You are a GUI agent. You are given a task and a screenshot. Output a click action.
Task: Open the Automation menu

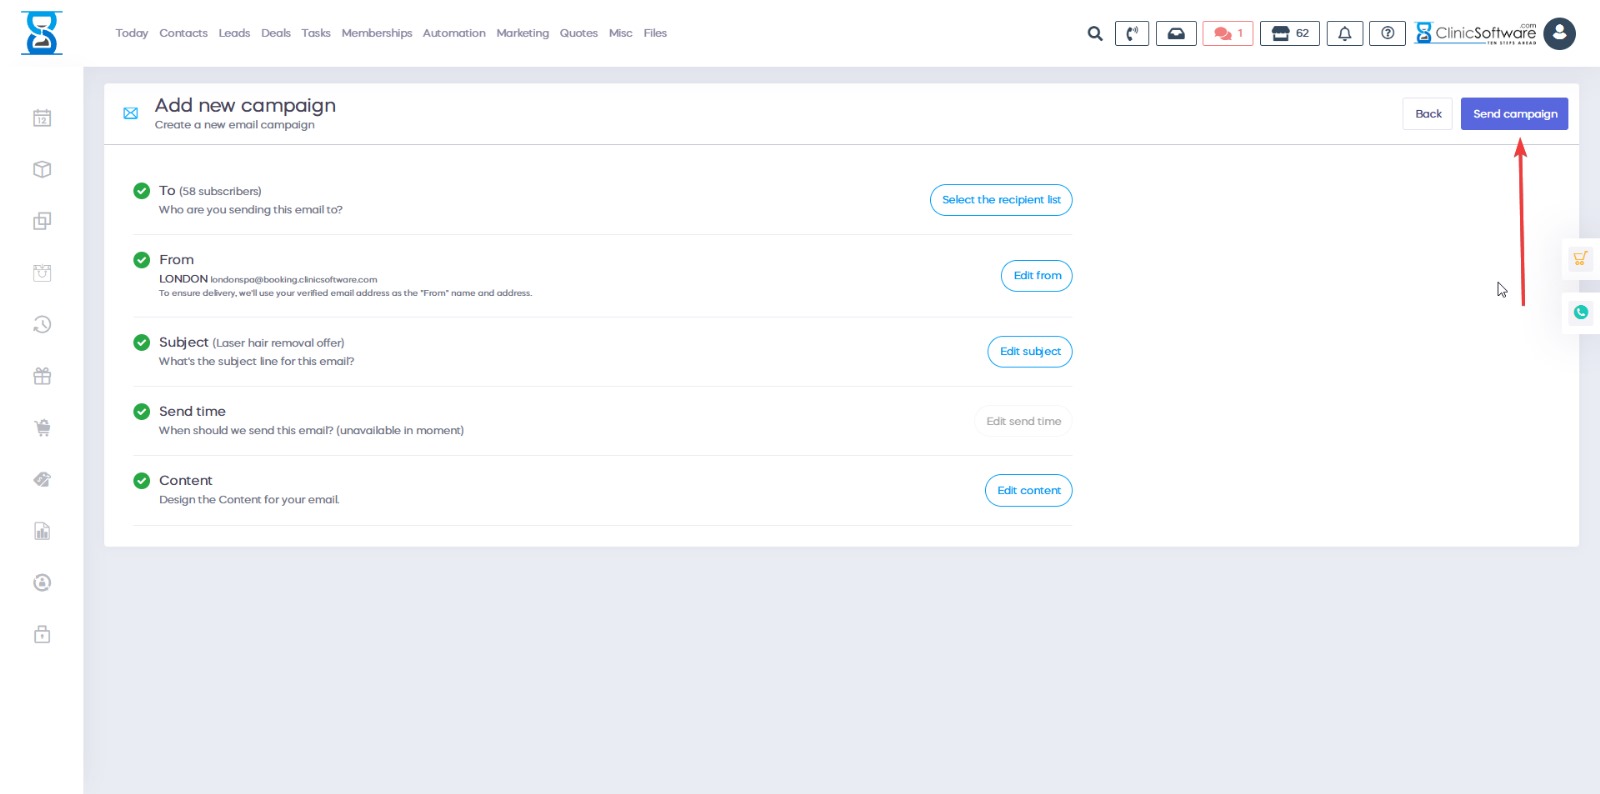[x=454, y=33]
